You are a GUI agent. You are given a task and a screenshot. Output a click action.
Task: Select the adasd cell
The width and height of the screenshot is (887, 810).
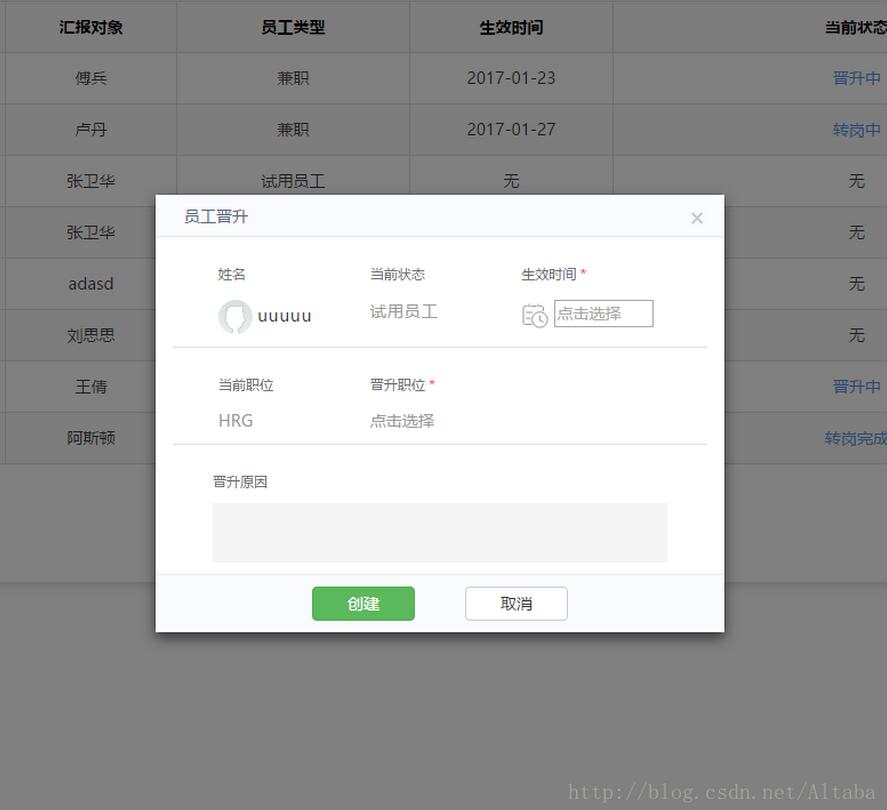tap(91, 283)
